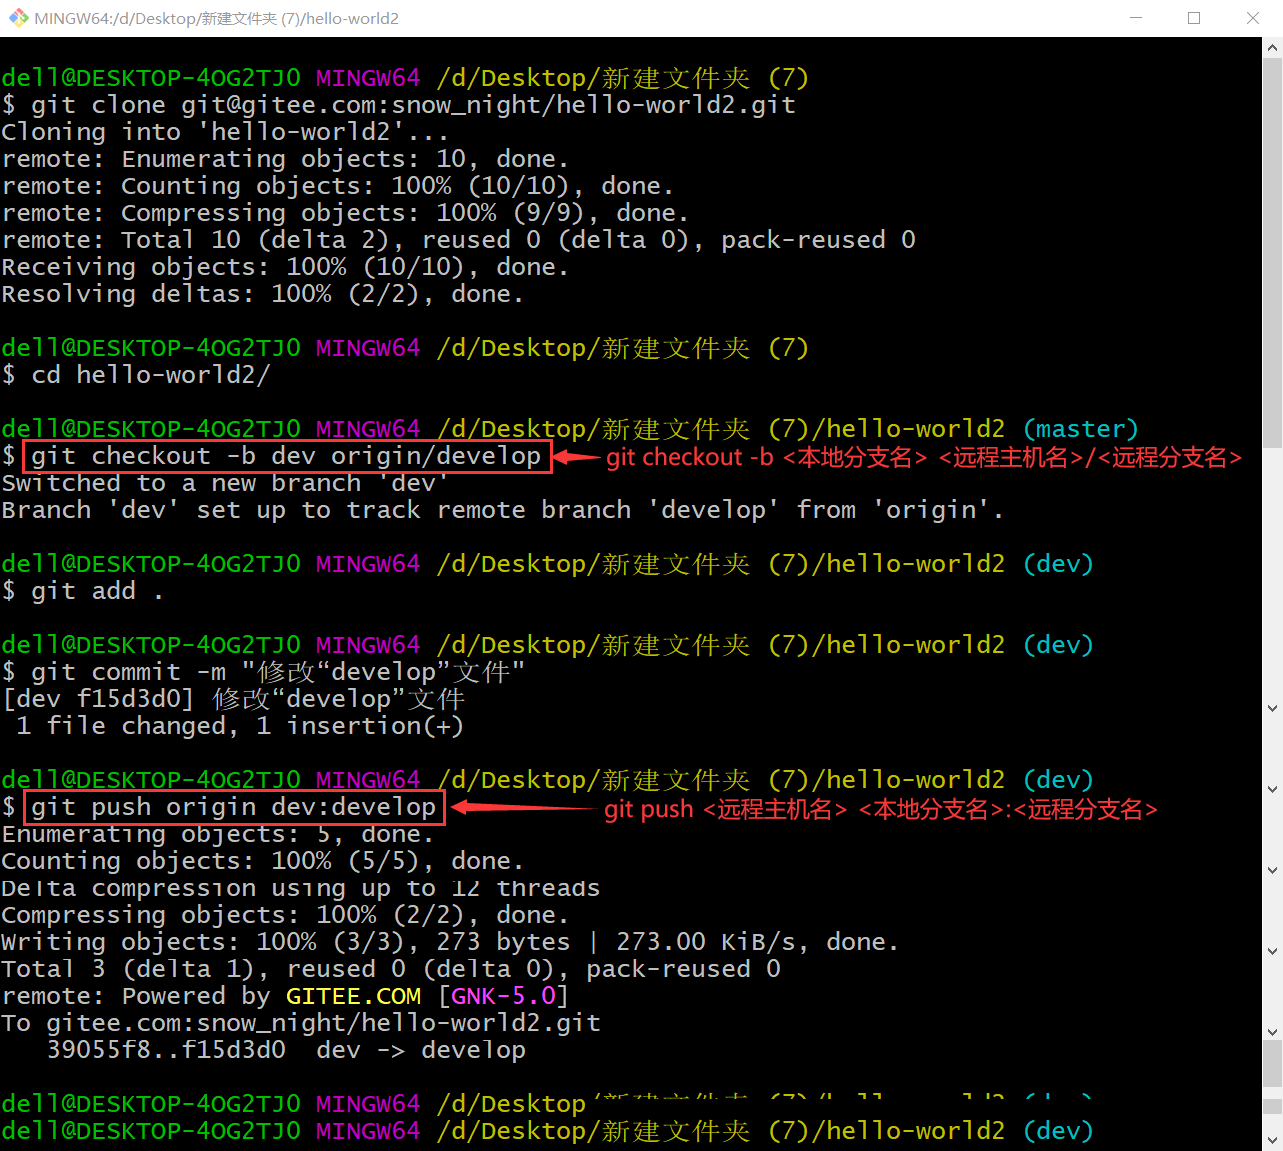Click the git commit -m "修改“develop”文件" command
Viewport: 1283px width, 1151px height.
coord(278,672)
